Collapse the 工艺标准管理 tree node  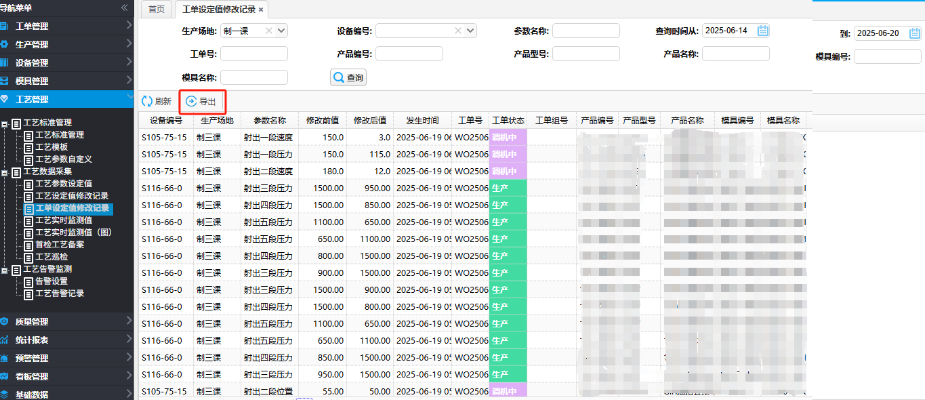[x=5, y=122]
